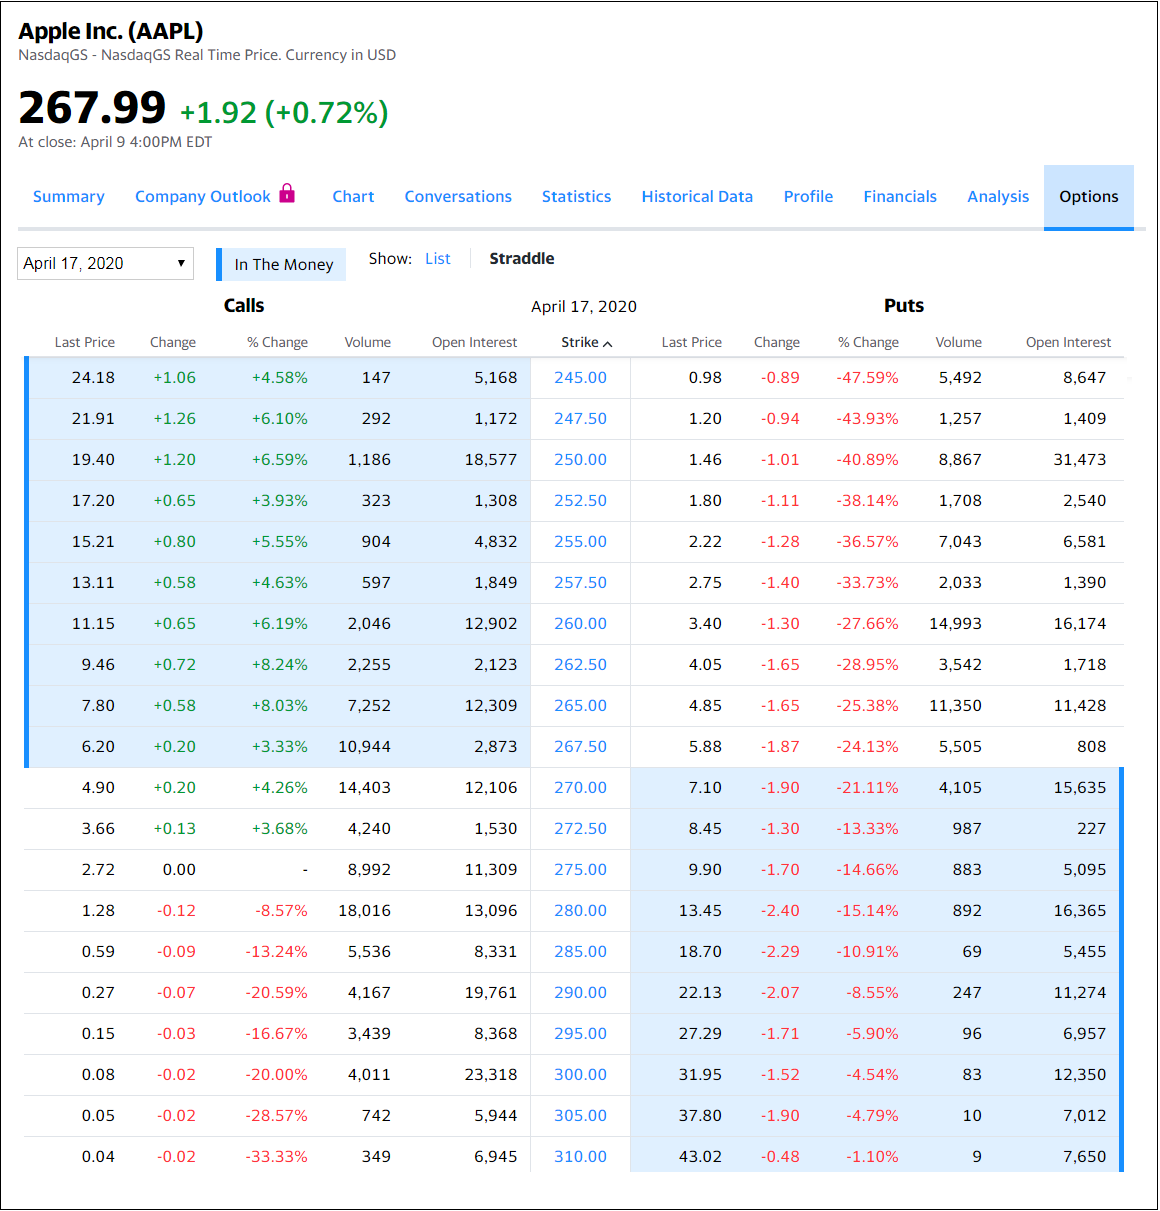The width and height of the screenshot is (1160, 1211).
Task: Click the Calls Open Interest column header
Action: (474, 342)
